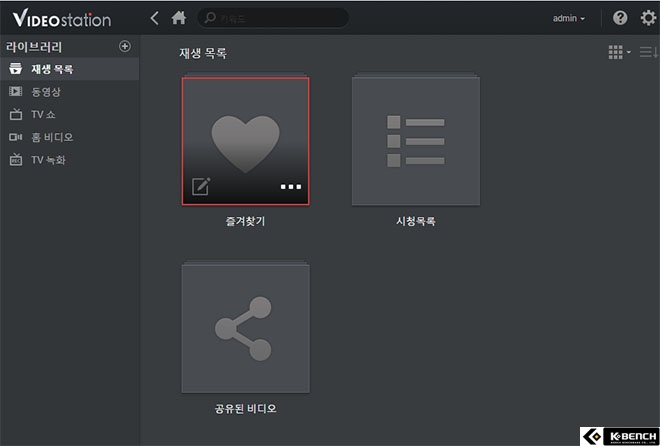Viewport: 660px width, 446px height.
Task: Click the 시청목록 label
Action: point(416,221)
